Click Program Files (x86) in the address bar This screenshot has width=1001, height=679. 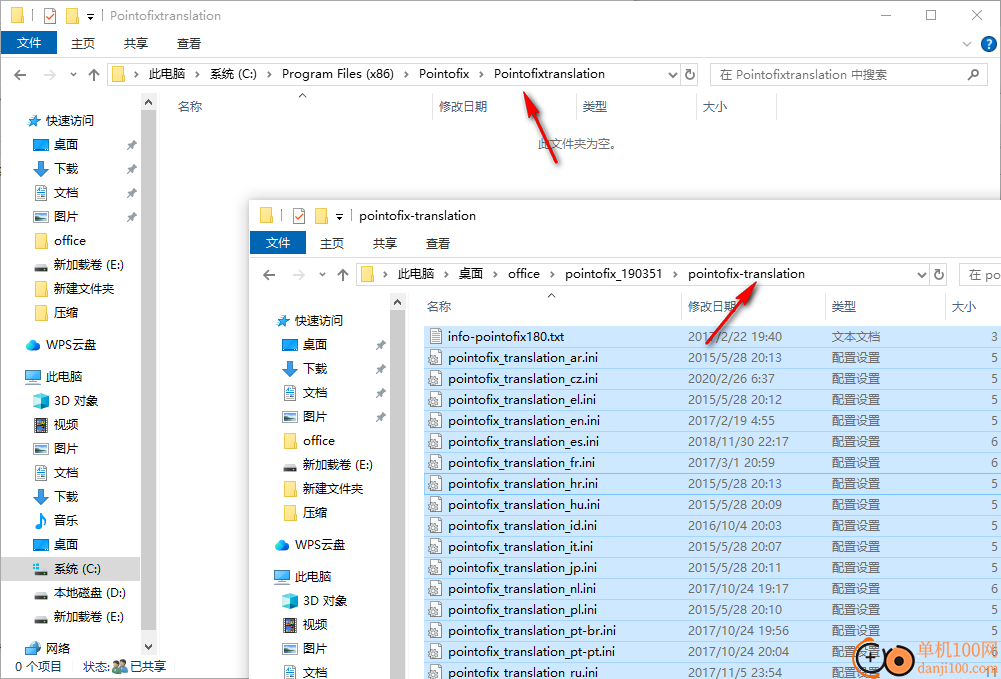pos(338,74)
